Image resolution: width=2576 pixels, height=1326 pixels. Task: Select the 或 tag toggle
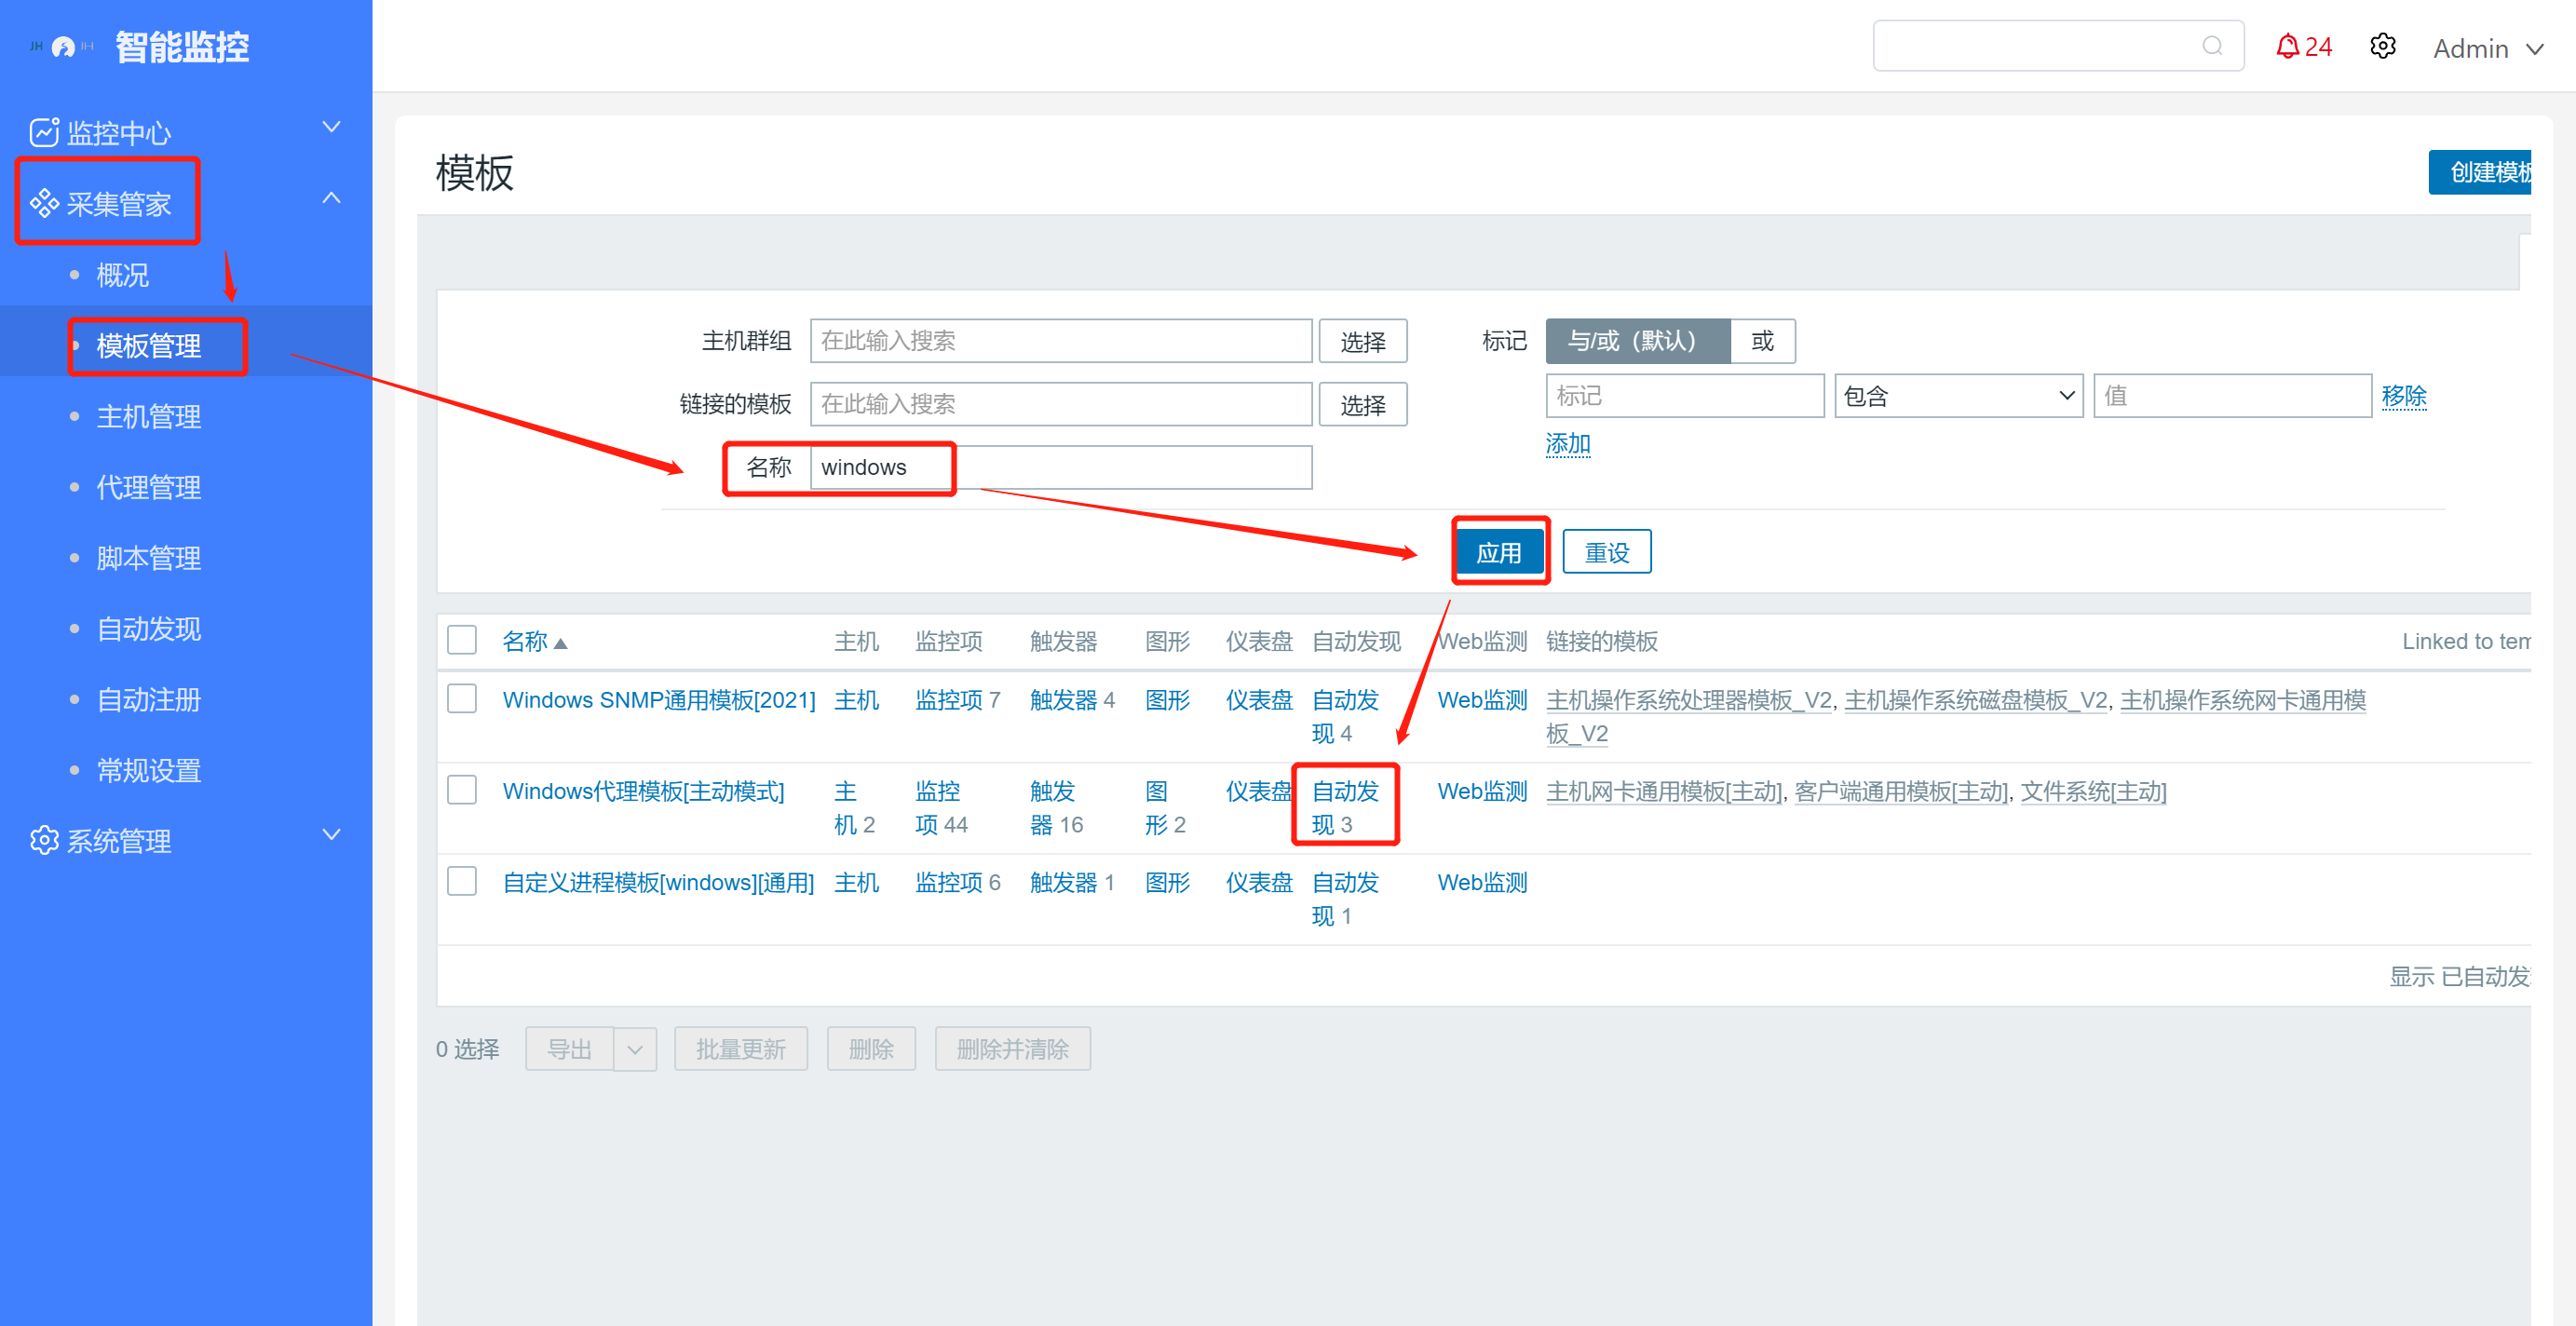(1762, 341)
